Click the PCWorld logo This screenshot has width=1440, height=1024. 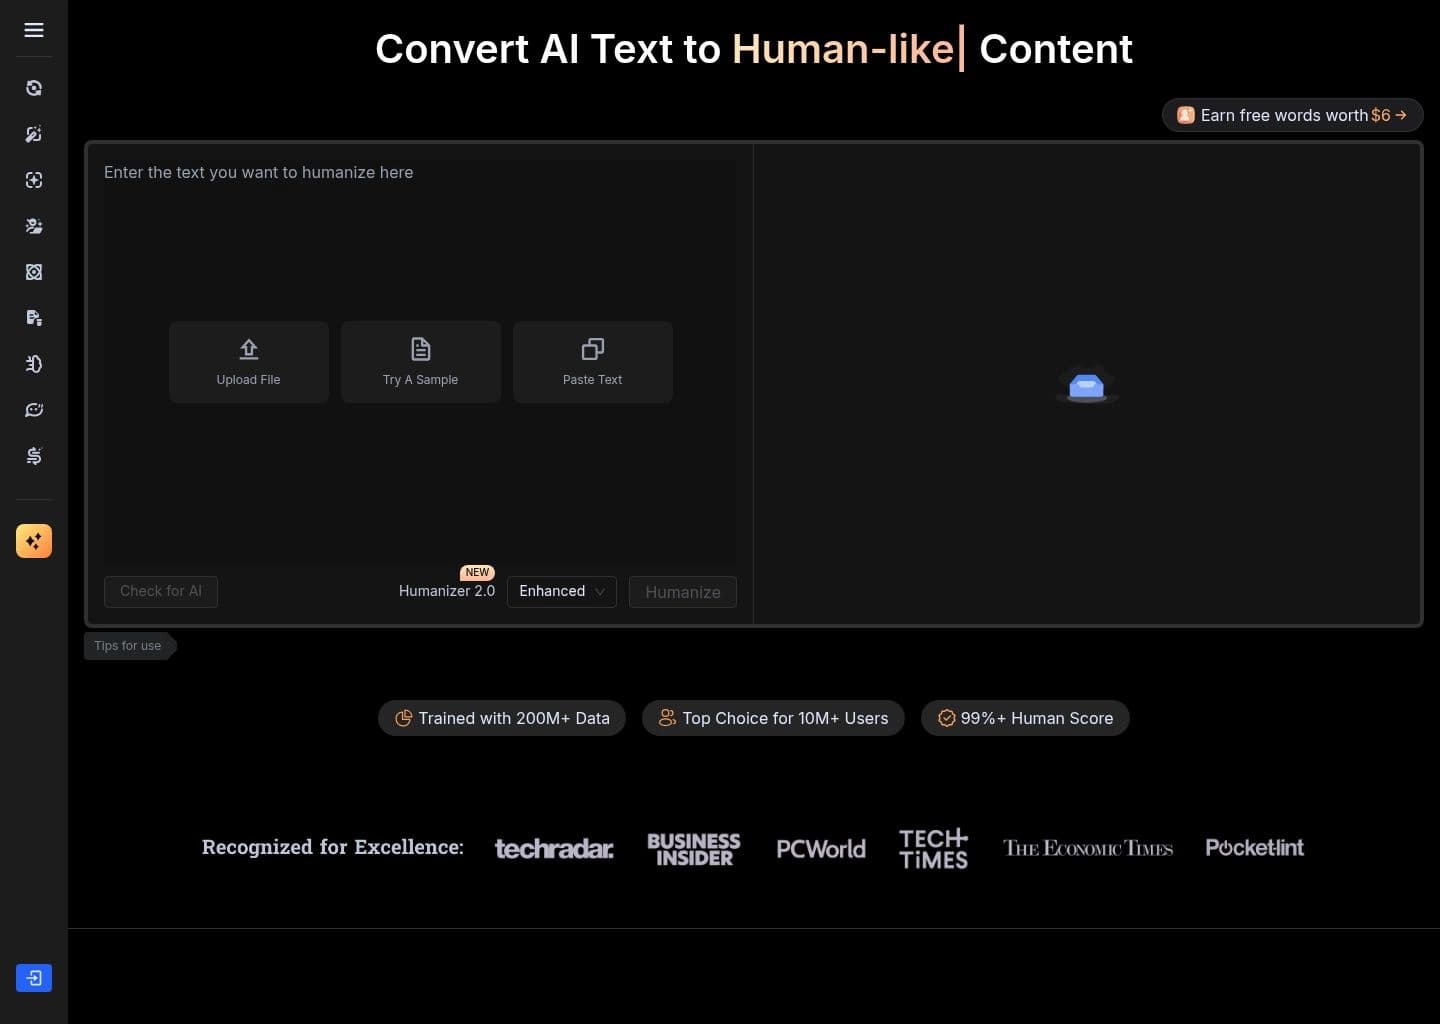(x=821, y=849)
